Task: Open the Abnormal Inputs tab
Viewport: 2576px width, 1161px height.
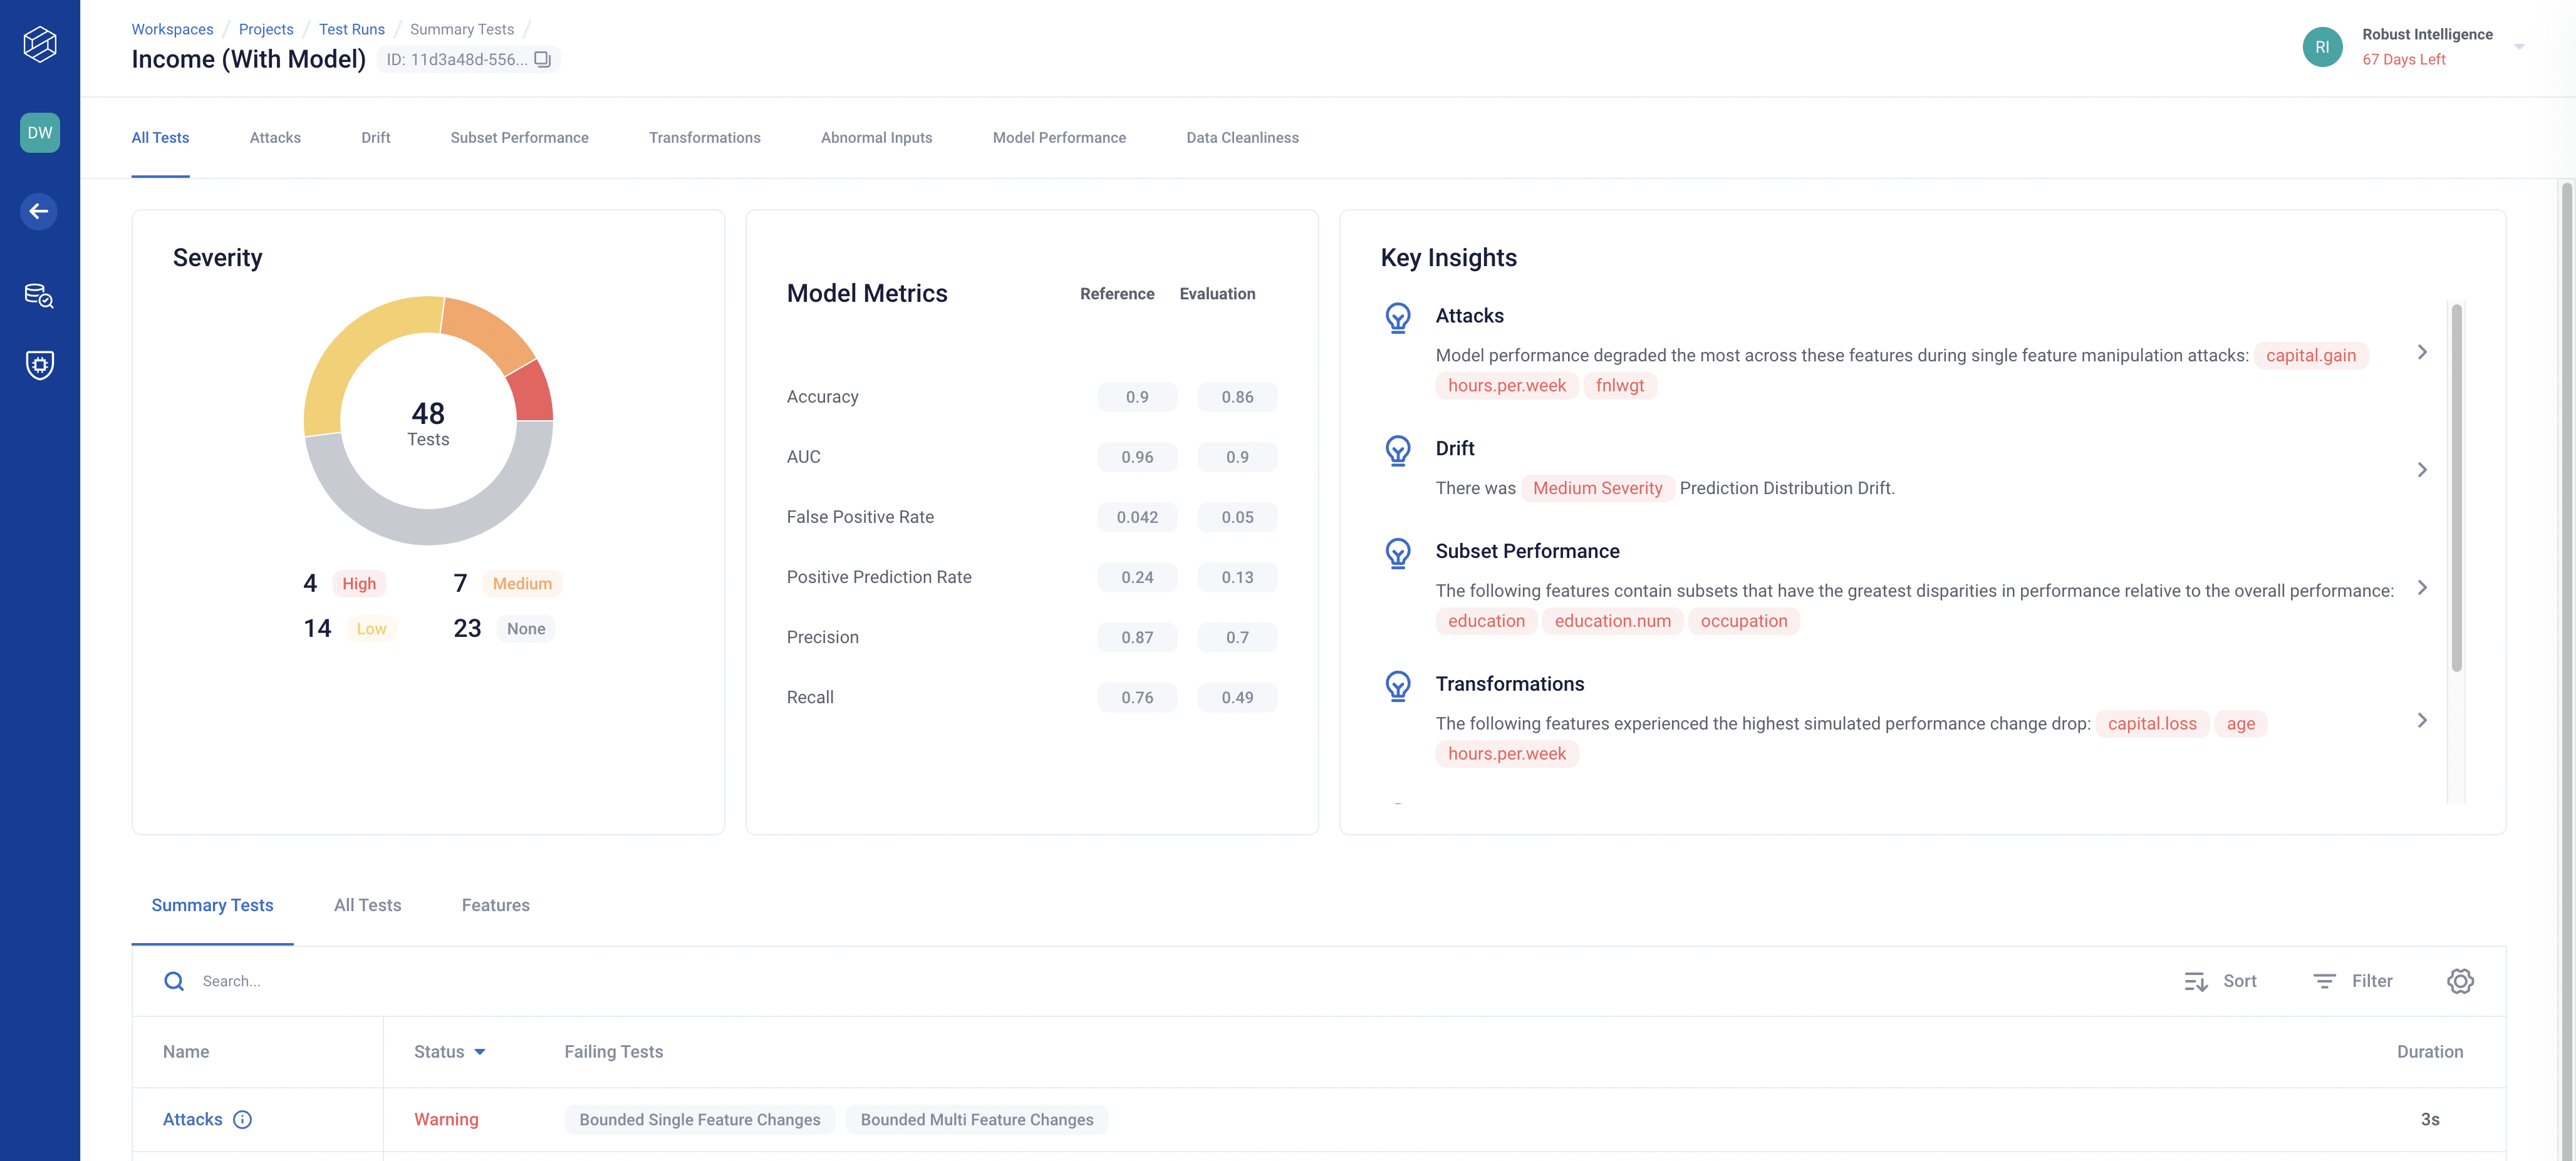Action: [876, 138]
